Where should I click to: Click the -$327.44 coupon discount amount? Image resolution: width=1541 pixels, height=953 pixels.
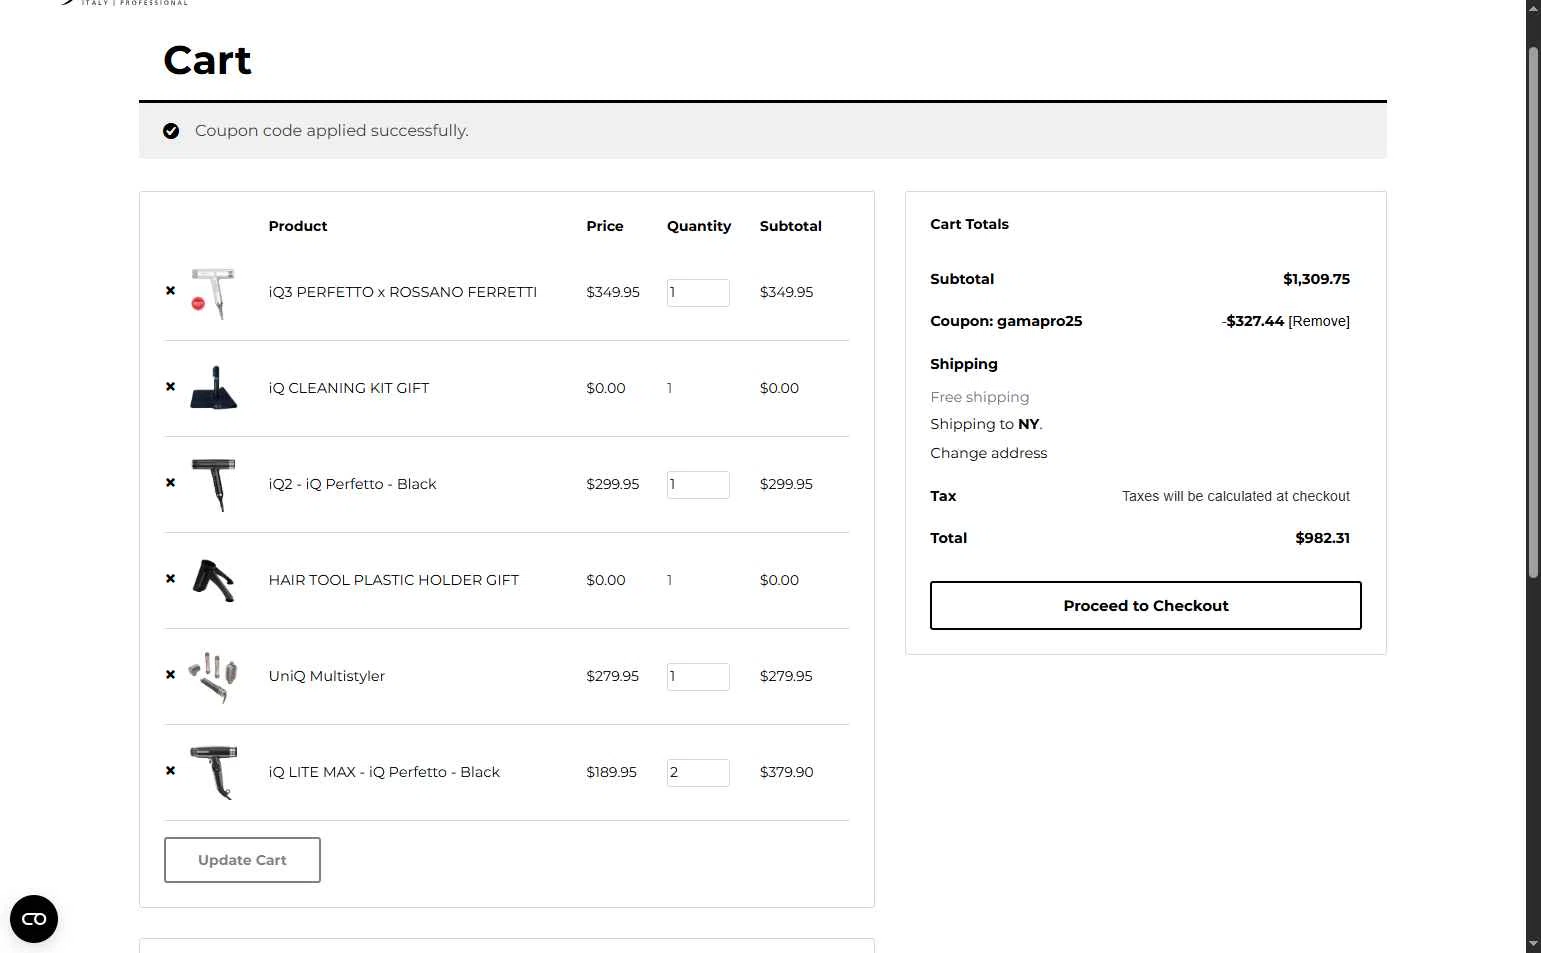click(1253, 321)
